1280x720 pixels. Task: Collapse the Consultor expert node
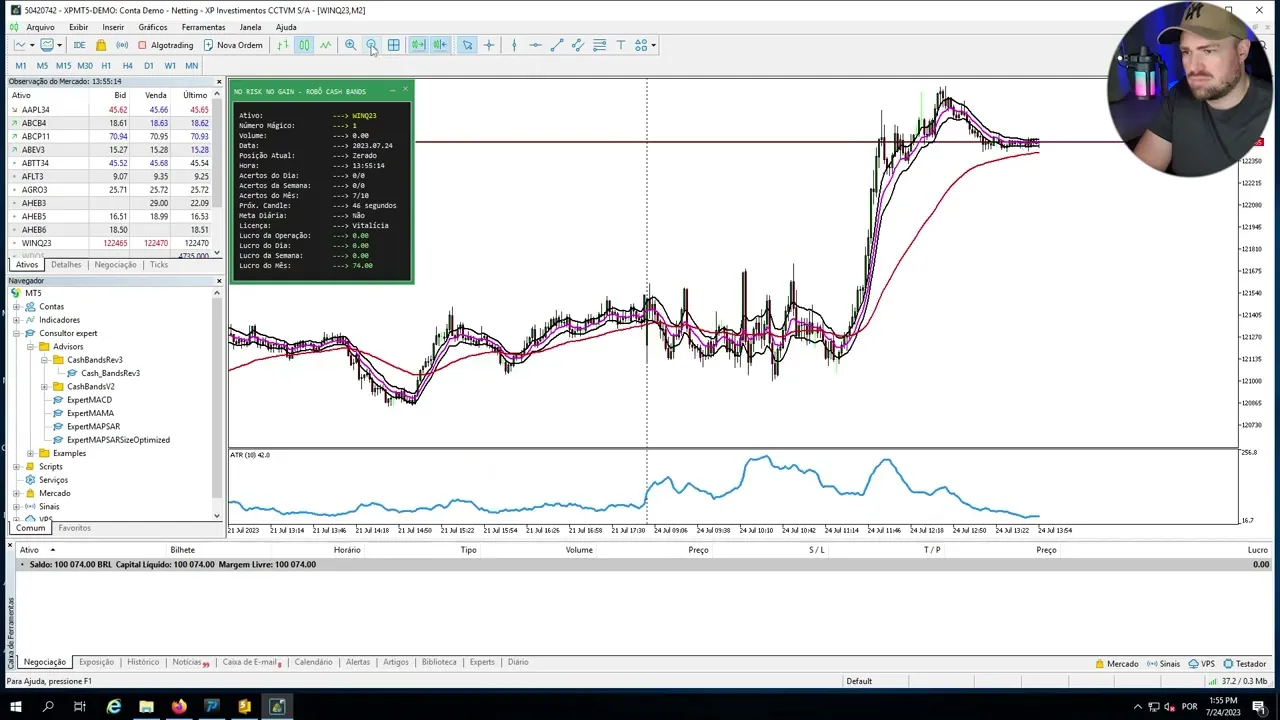coord(17,333)
